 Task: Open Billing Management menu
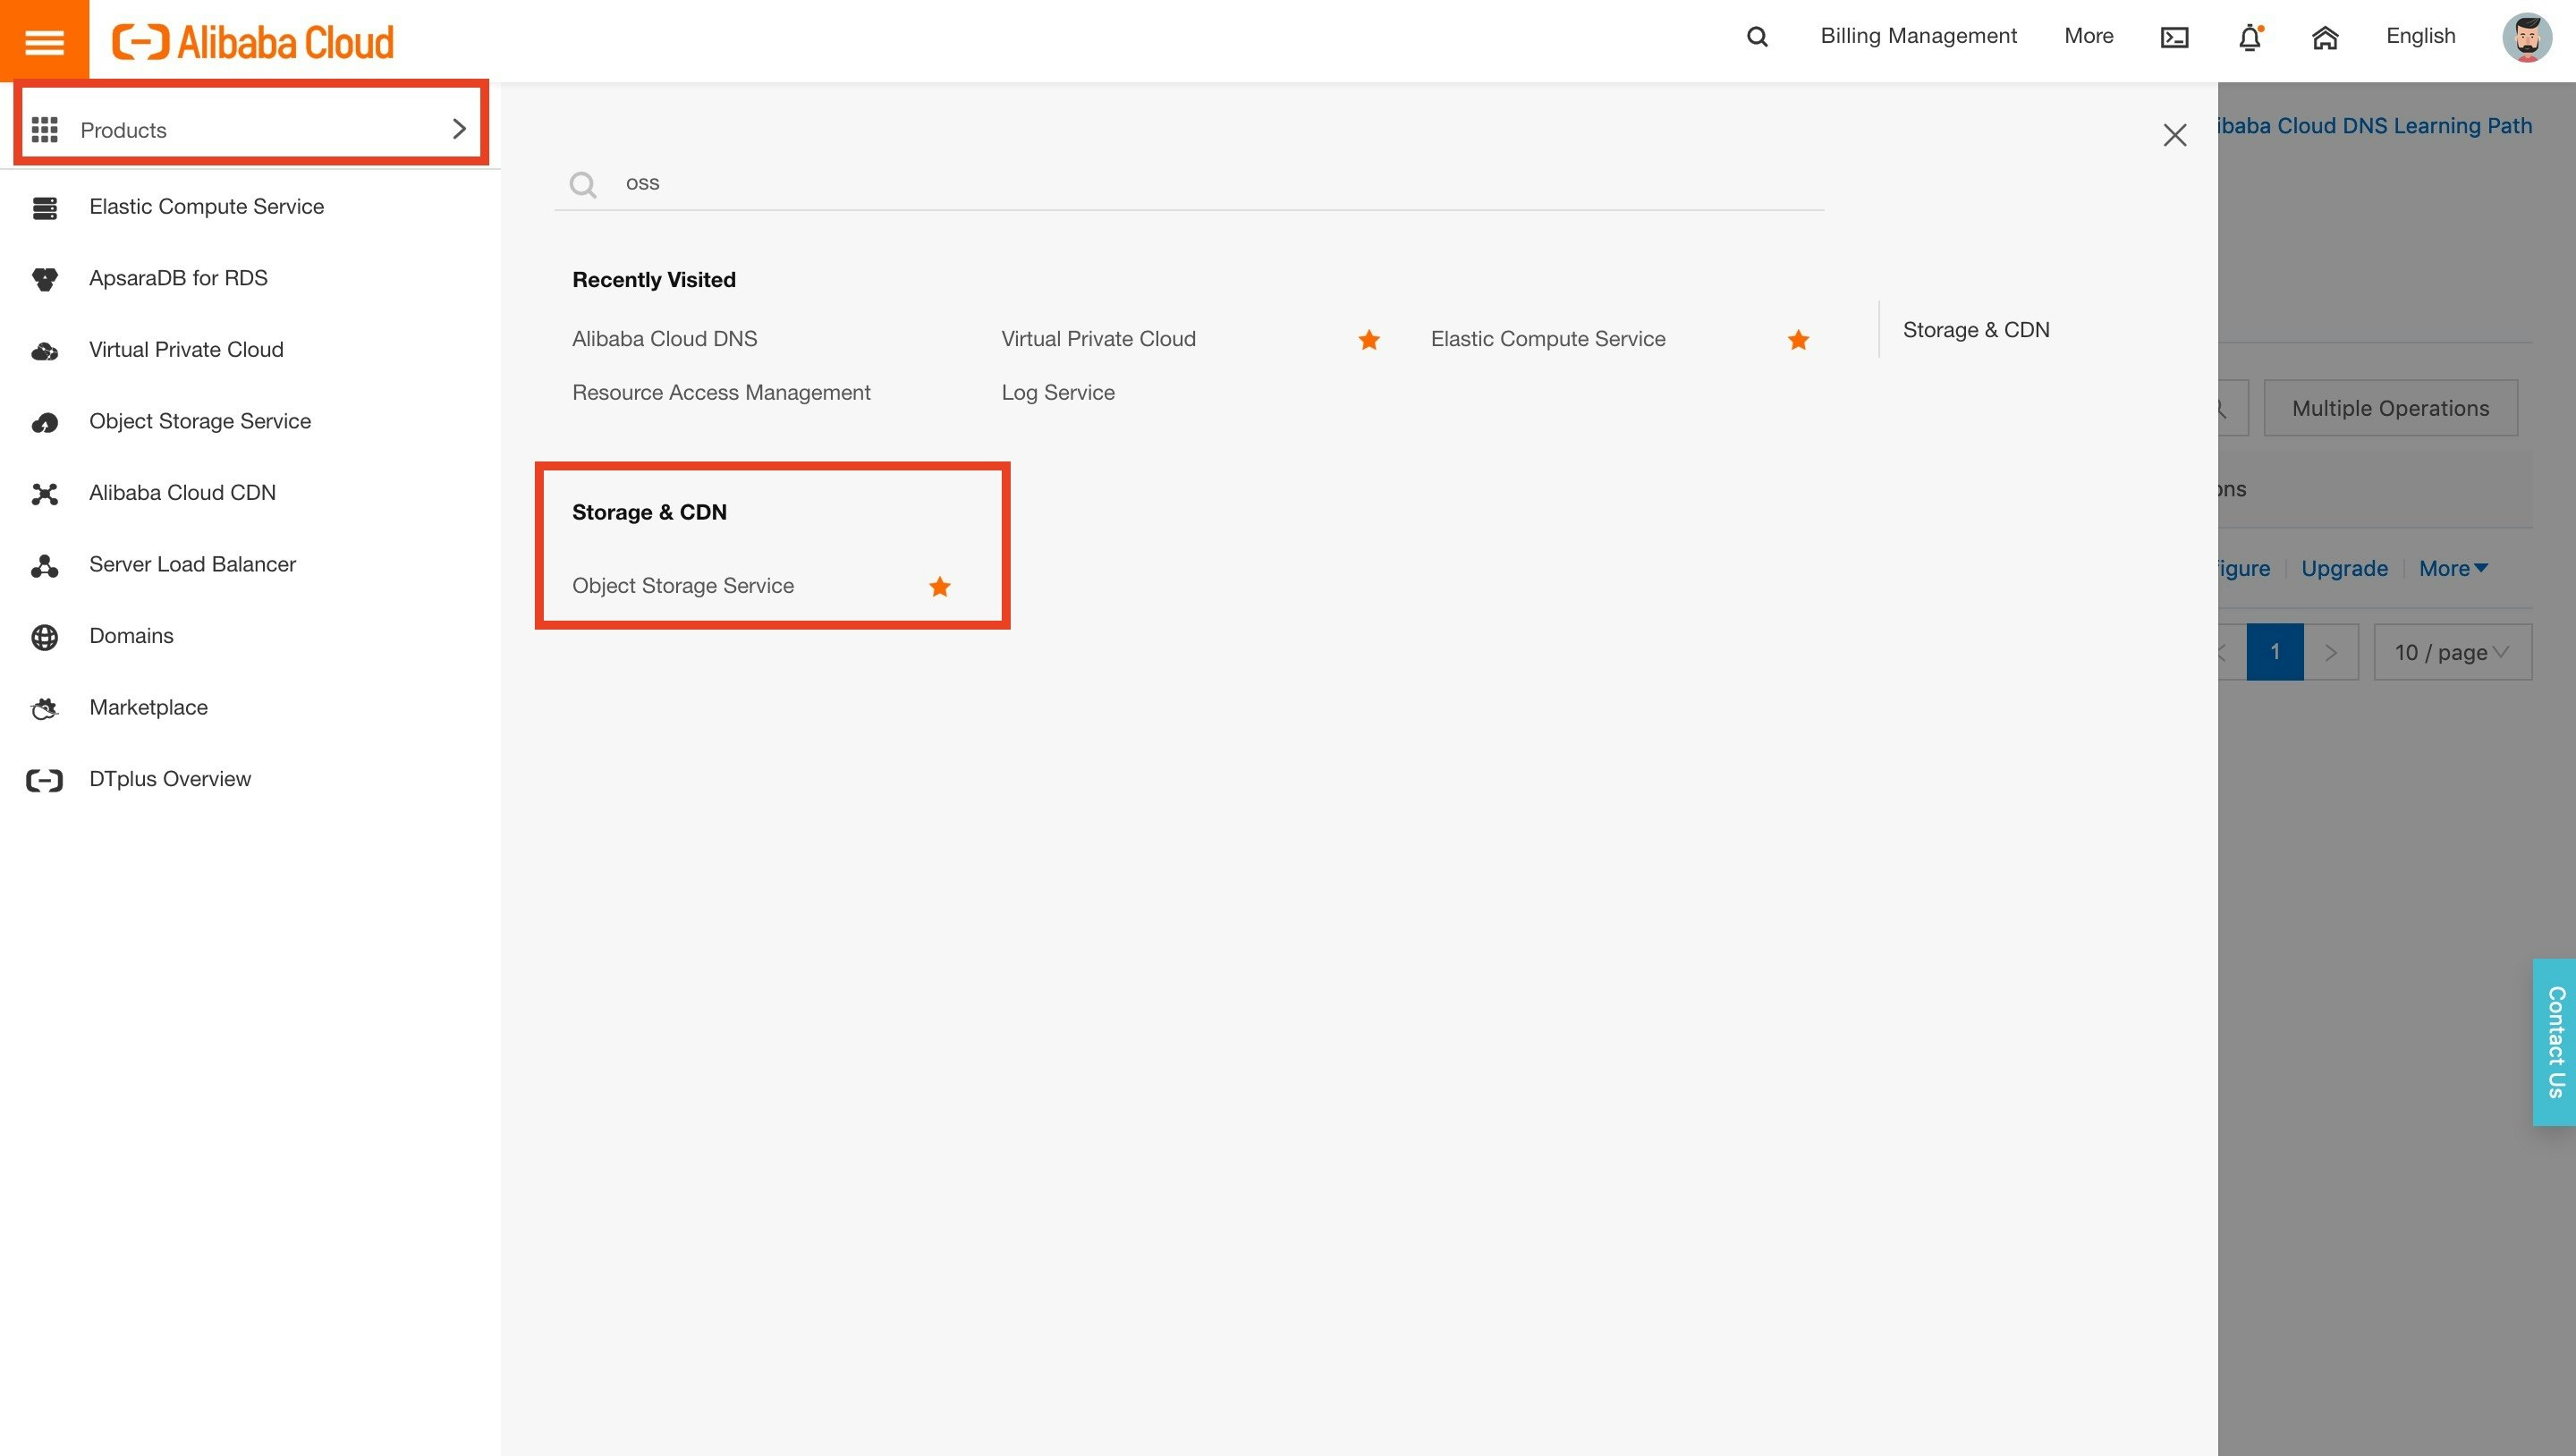point(1918,36)
